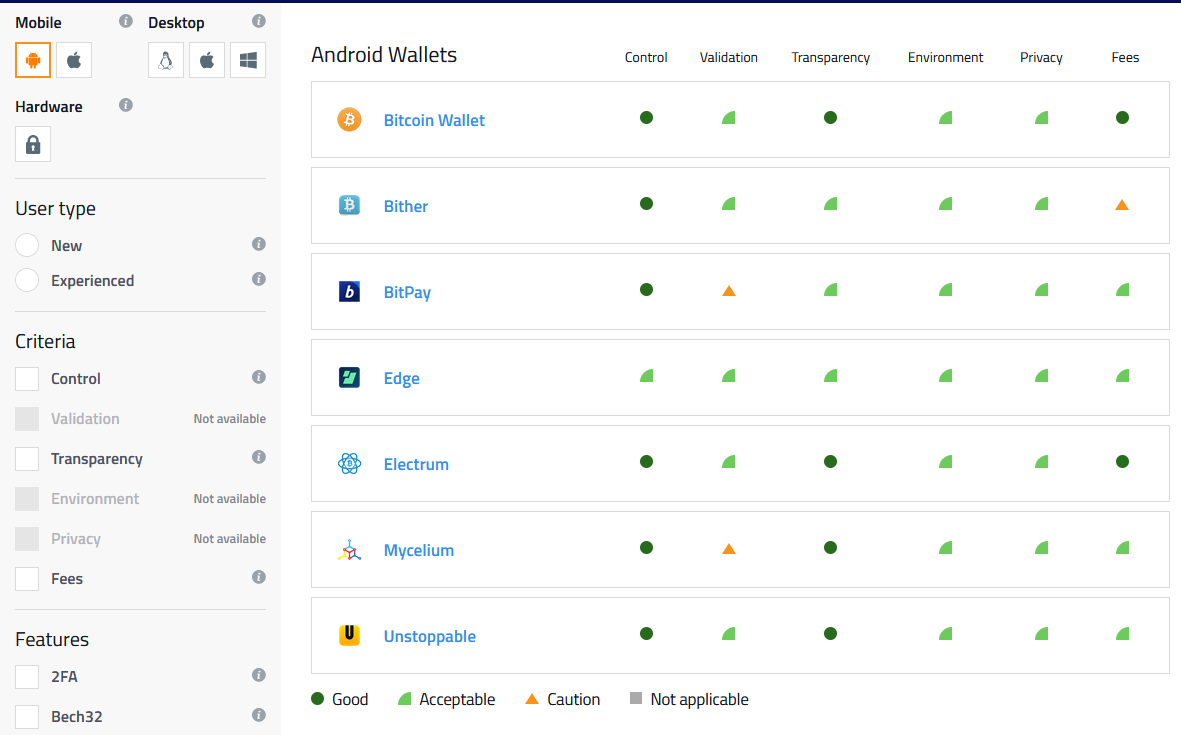Tick the 2FA feature checkbox
The width and height of the screenshot is (1181, 735).
click(27, 676)
